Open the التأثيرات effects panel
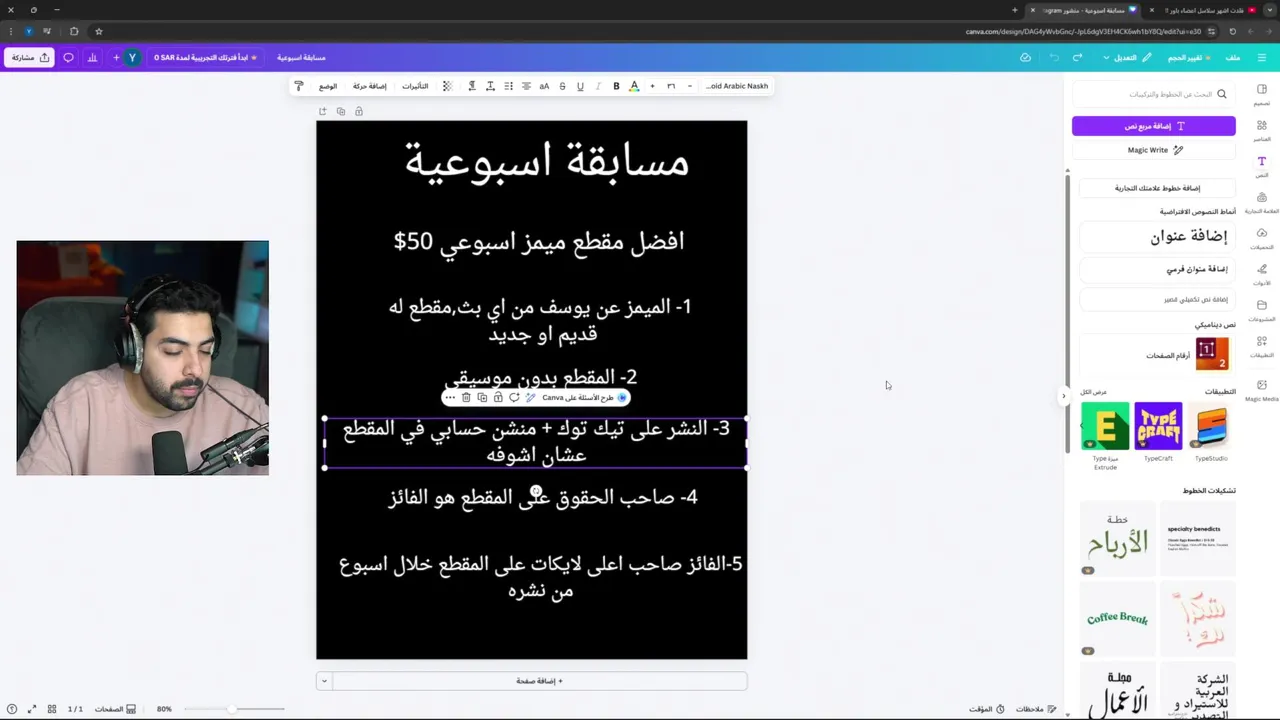 (415, 86)
